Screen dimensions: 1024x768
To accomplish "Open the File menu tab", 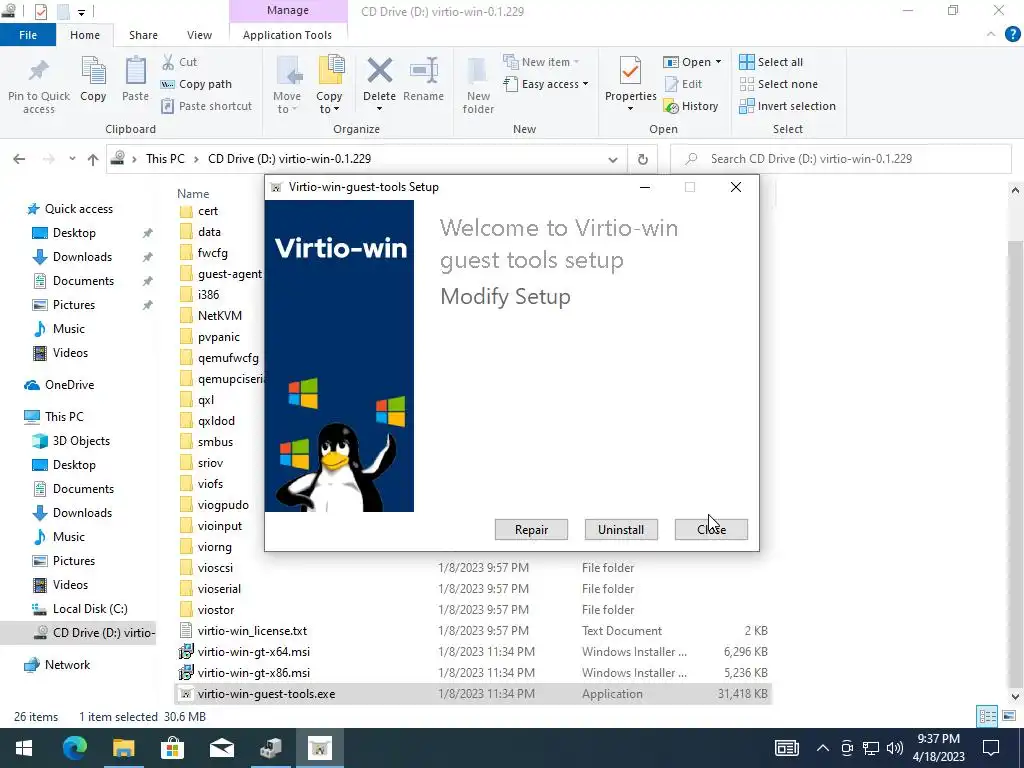I will tap(27, 35).
